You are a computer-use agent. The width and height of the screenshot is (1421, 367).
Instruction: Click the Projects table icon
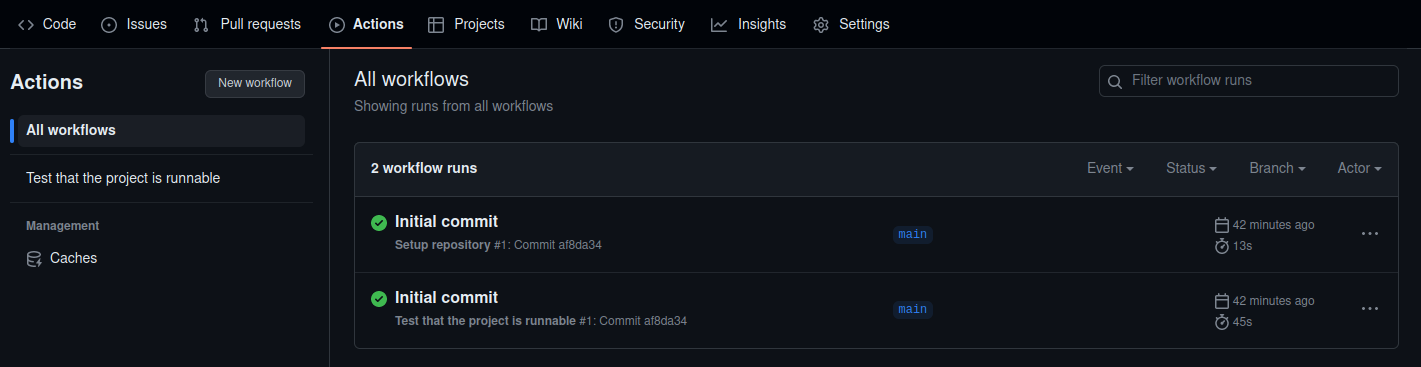click(x=436, y=24)
